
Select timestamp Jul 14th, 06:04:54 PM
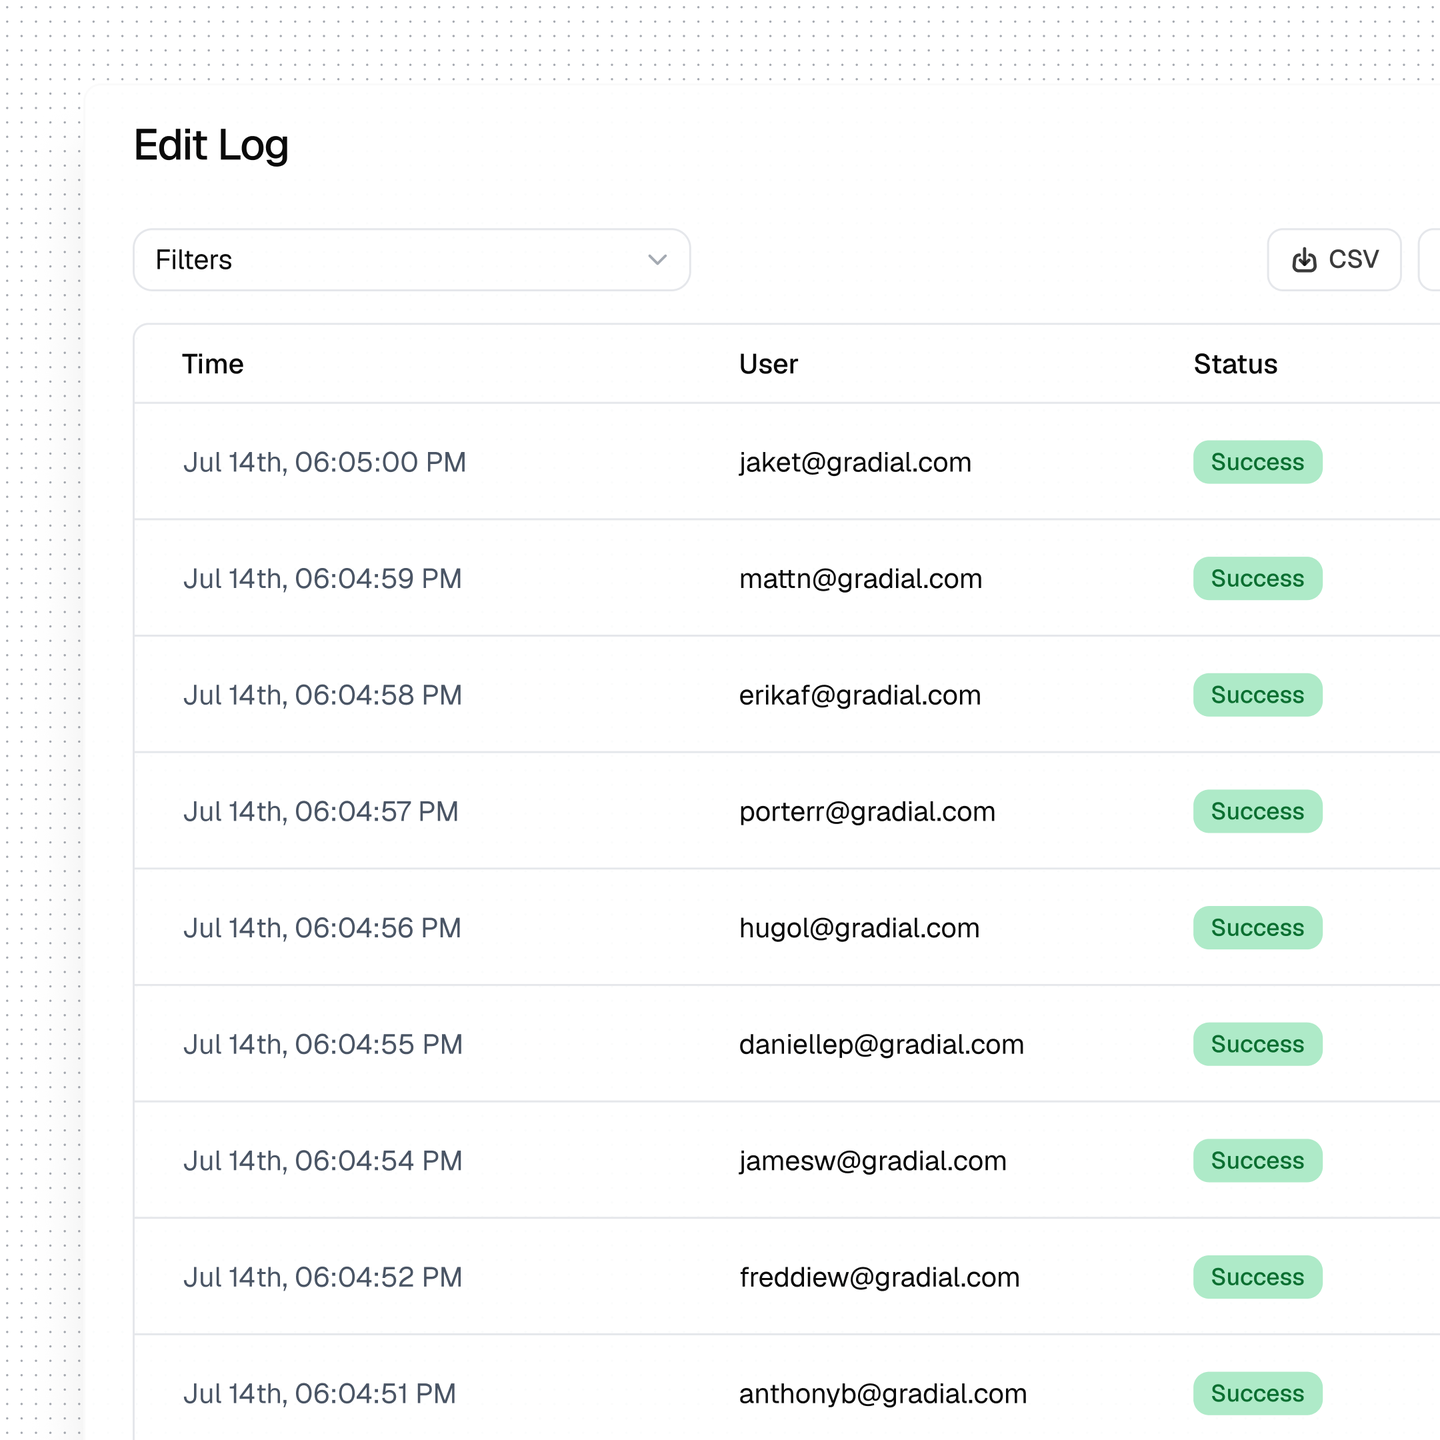click(322, 1161)
